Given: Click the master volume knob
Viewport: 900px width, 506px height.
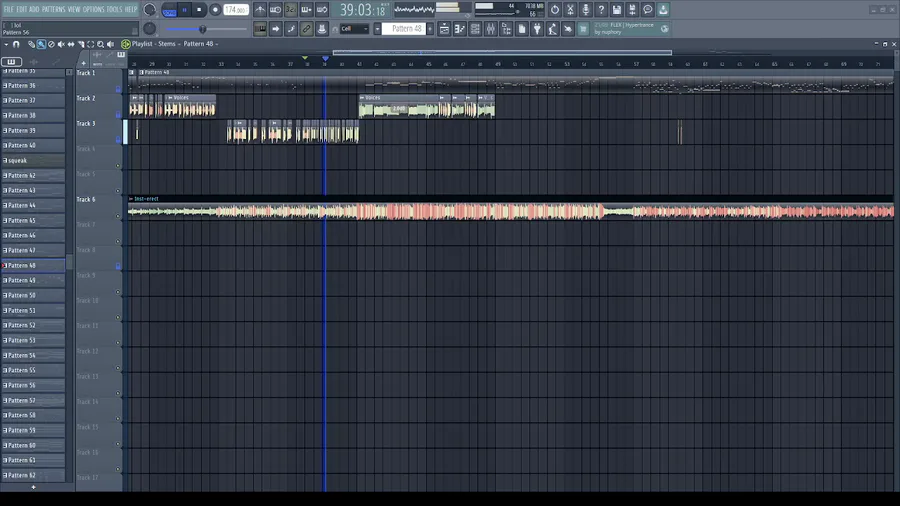Looking at the screenshot, I should pyautogui.click(x=149, y=9).
